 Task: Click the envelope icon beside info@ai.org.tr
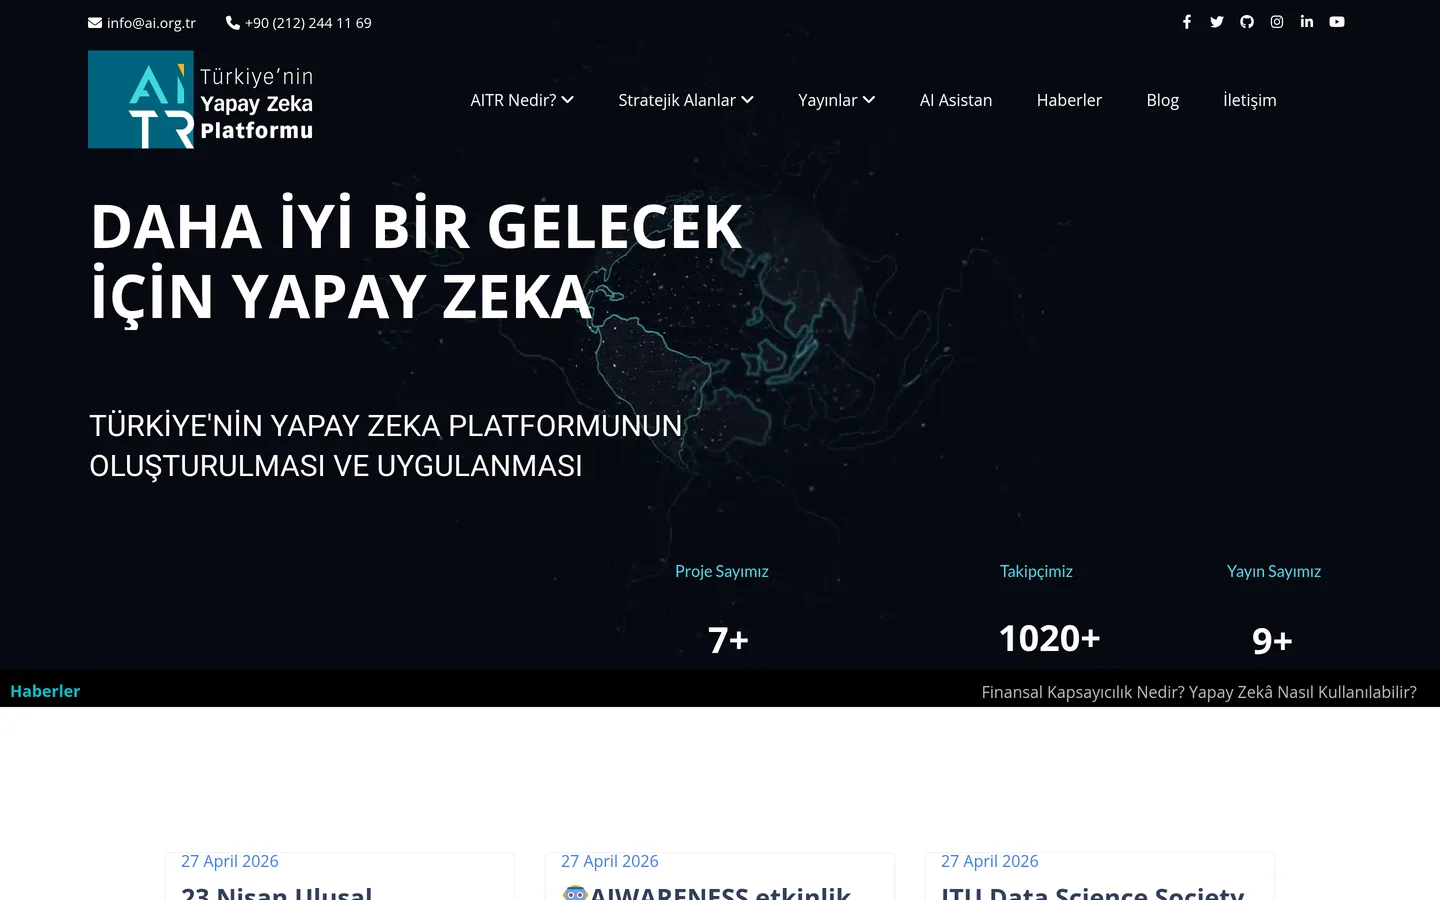point(95,23)
